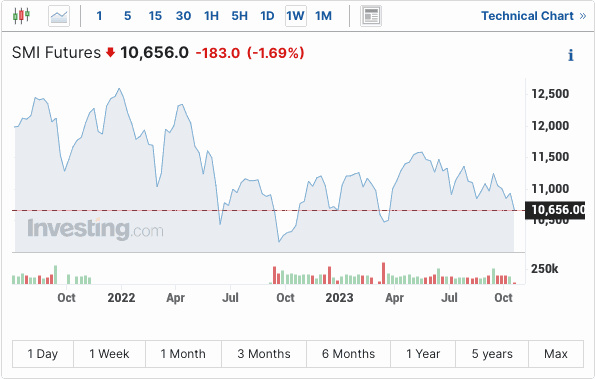This screenshot has height=379, width=595.
Task: Select the 1M interval
Action: pyautogui.click(x=323, y=16)
